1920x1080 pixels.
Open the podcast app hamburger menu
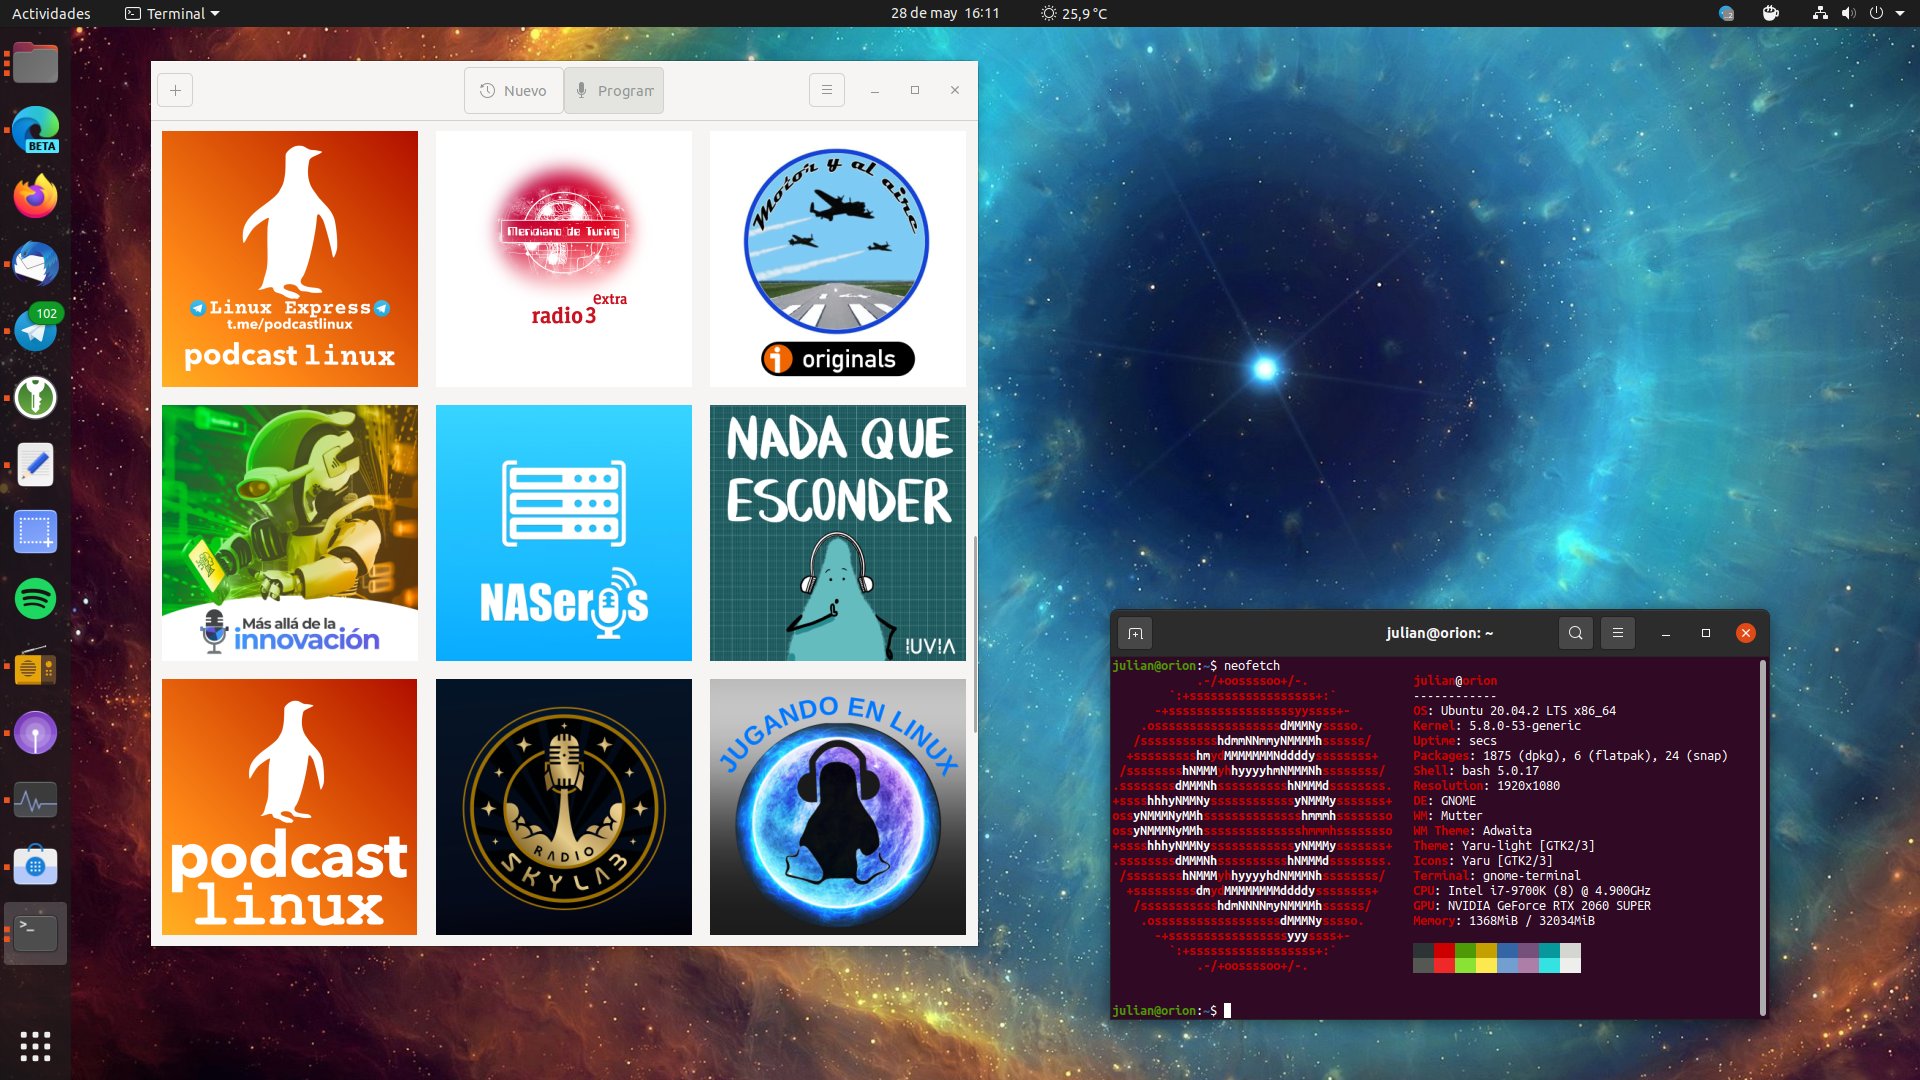(826, 90)
